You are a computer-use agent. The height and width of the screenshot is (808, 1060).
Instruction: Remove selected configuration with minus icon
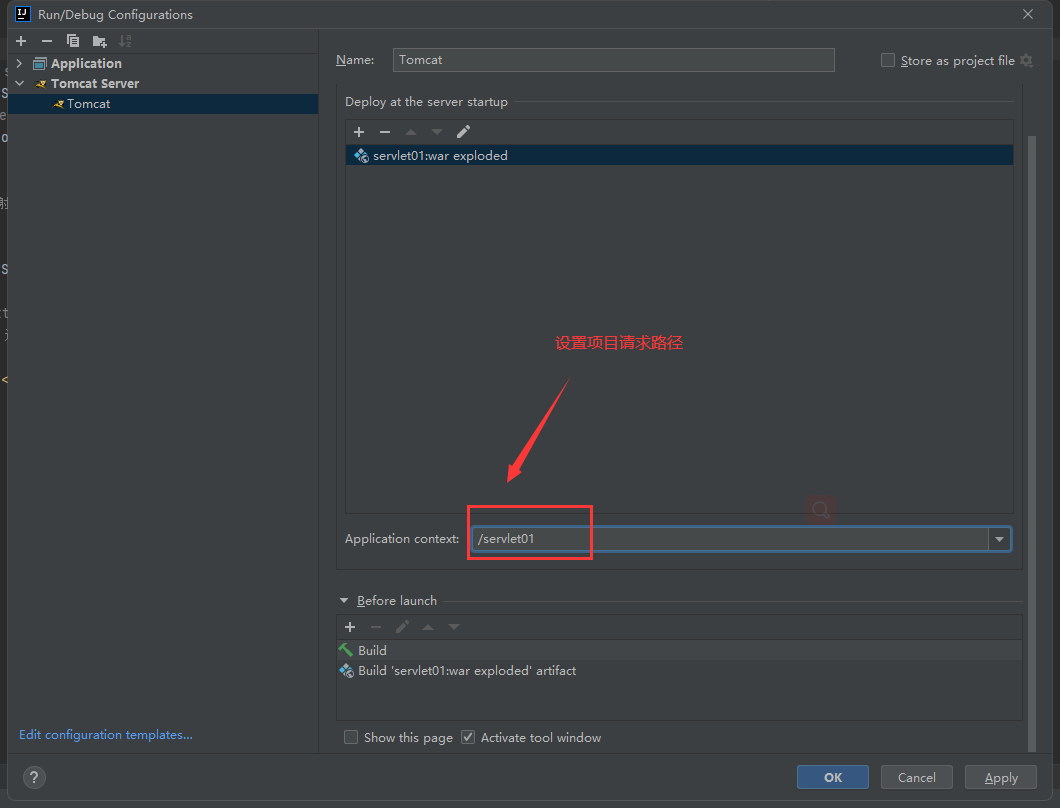click(x=47, y=41)
